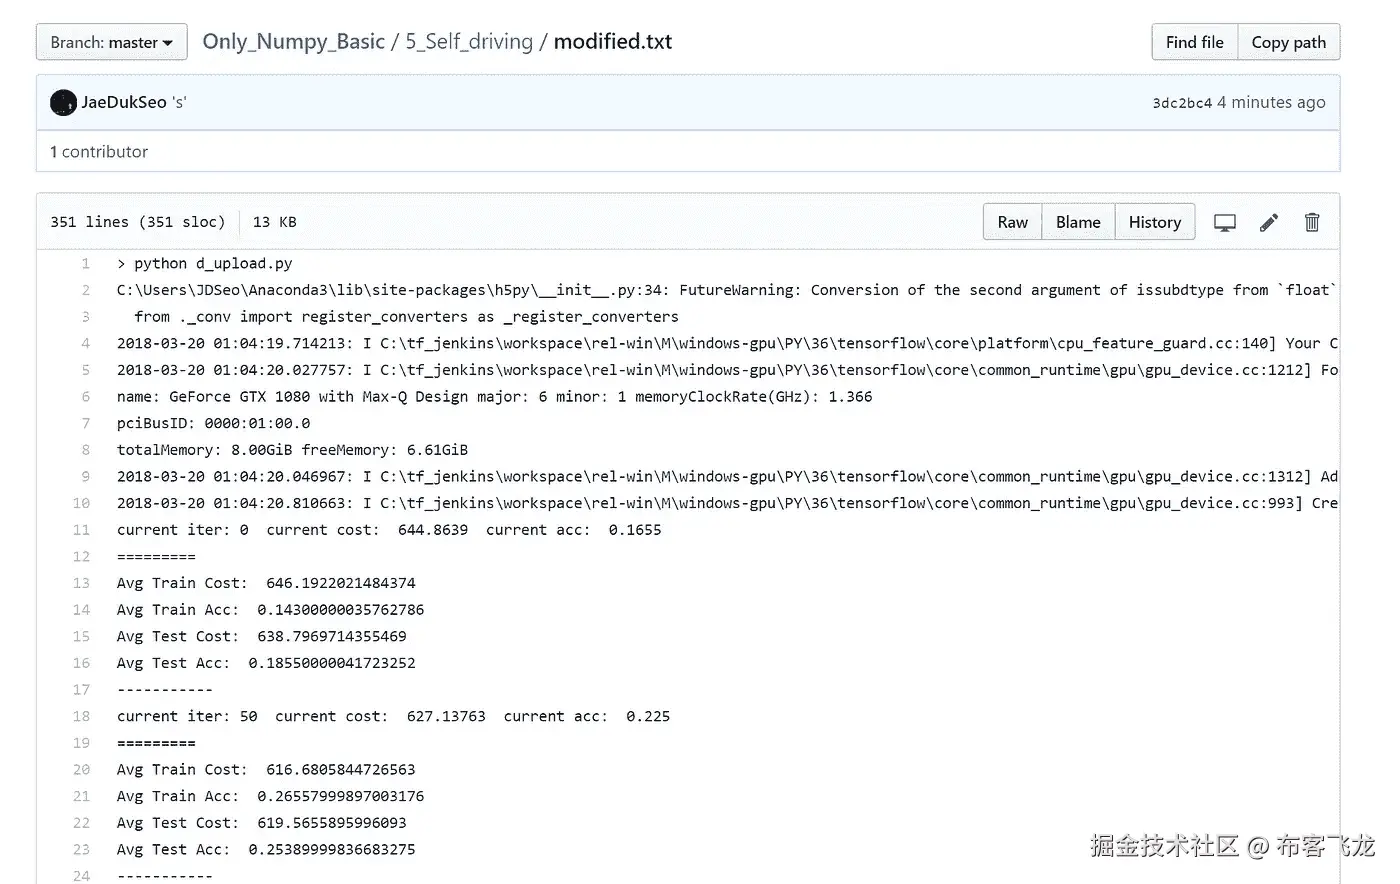This screenshot has height=884, width=1400.
Task: Click the 1 contributor text
Action: click(x=99, y=152)
